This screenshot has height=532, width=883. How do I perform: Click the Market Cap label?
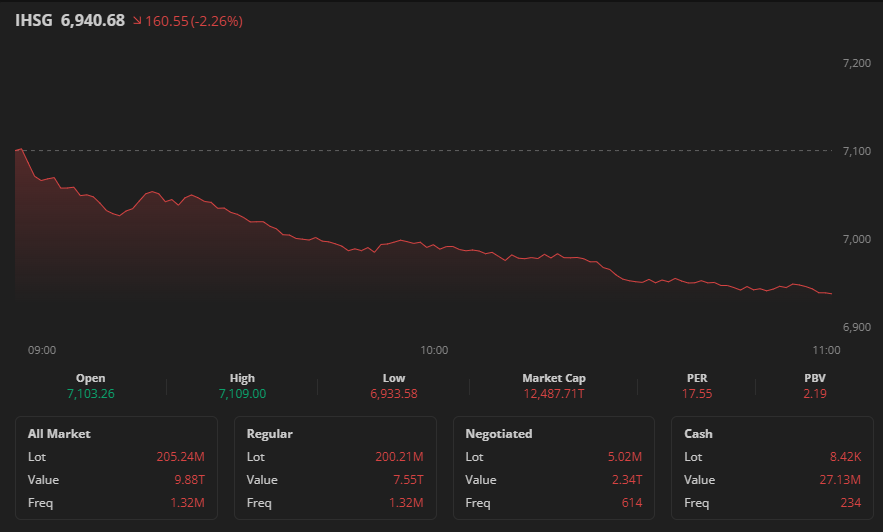point(554,378)
